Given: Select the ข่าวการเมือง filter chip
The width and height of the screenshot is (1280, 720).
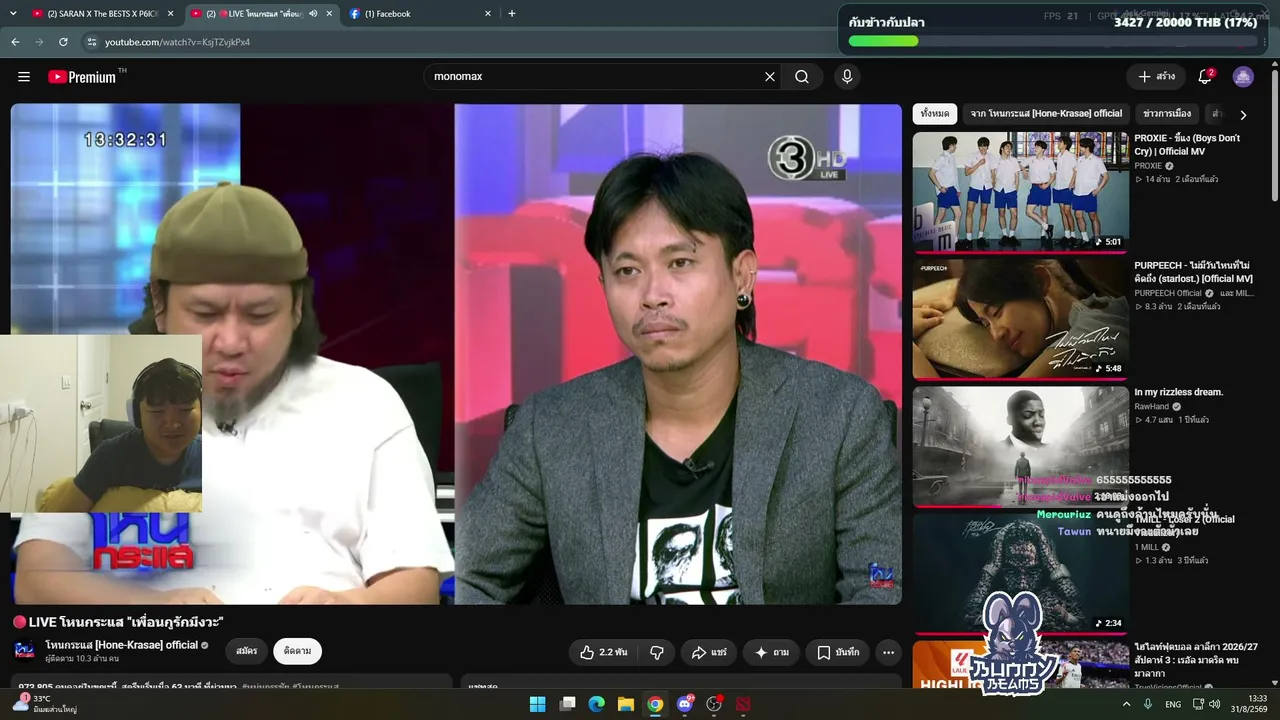Looking at the screenshot, I should [x=1167, y=114].
